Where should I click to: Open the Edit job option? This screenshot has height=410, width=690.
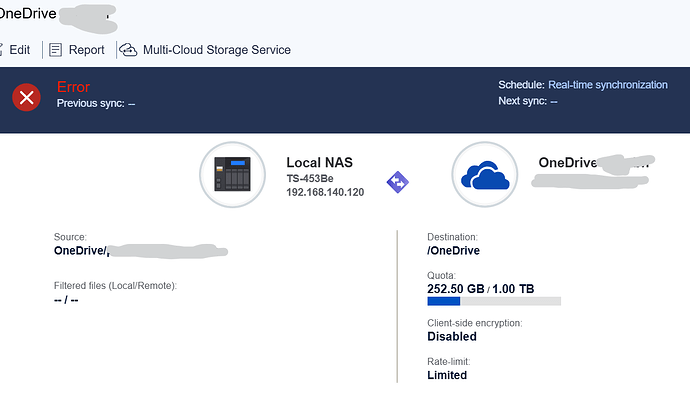(x=19, y=50)
